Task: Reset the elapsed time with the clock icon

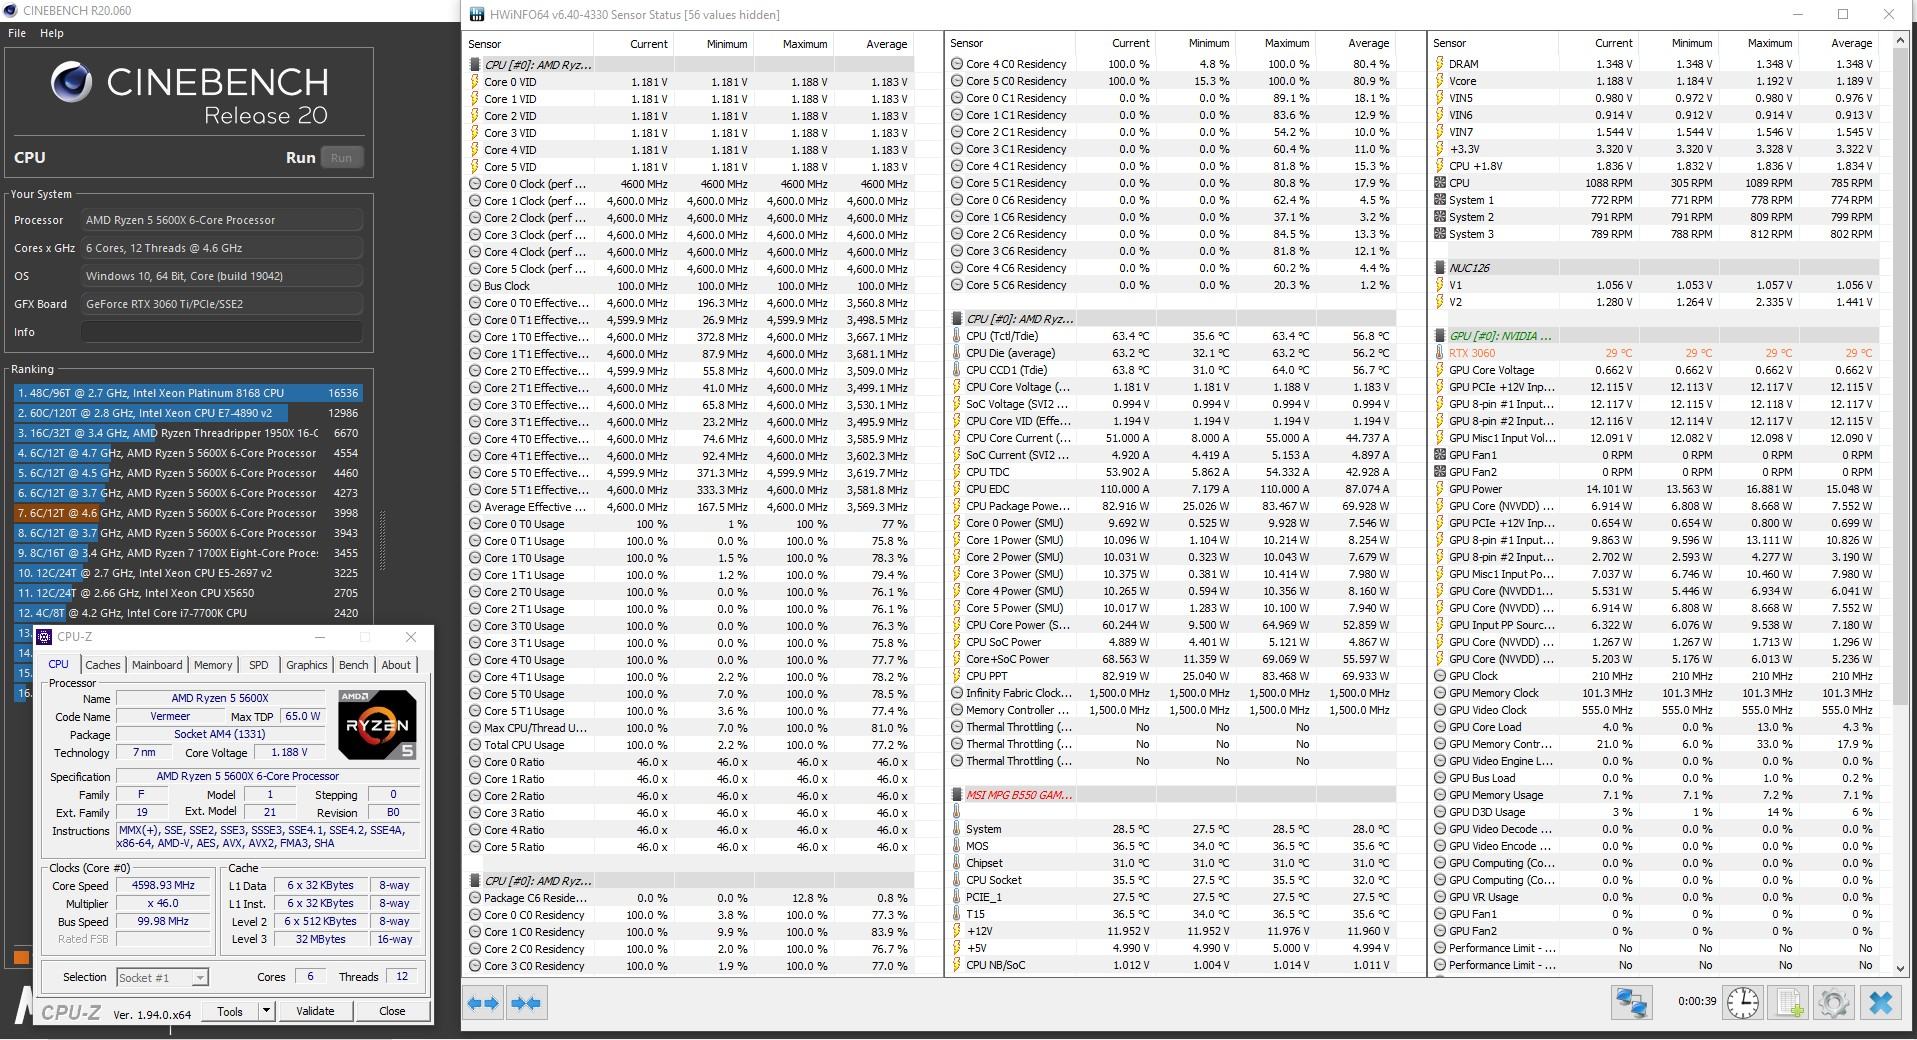Action: tap(1743, 1003)
